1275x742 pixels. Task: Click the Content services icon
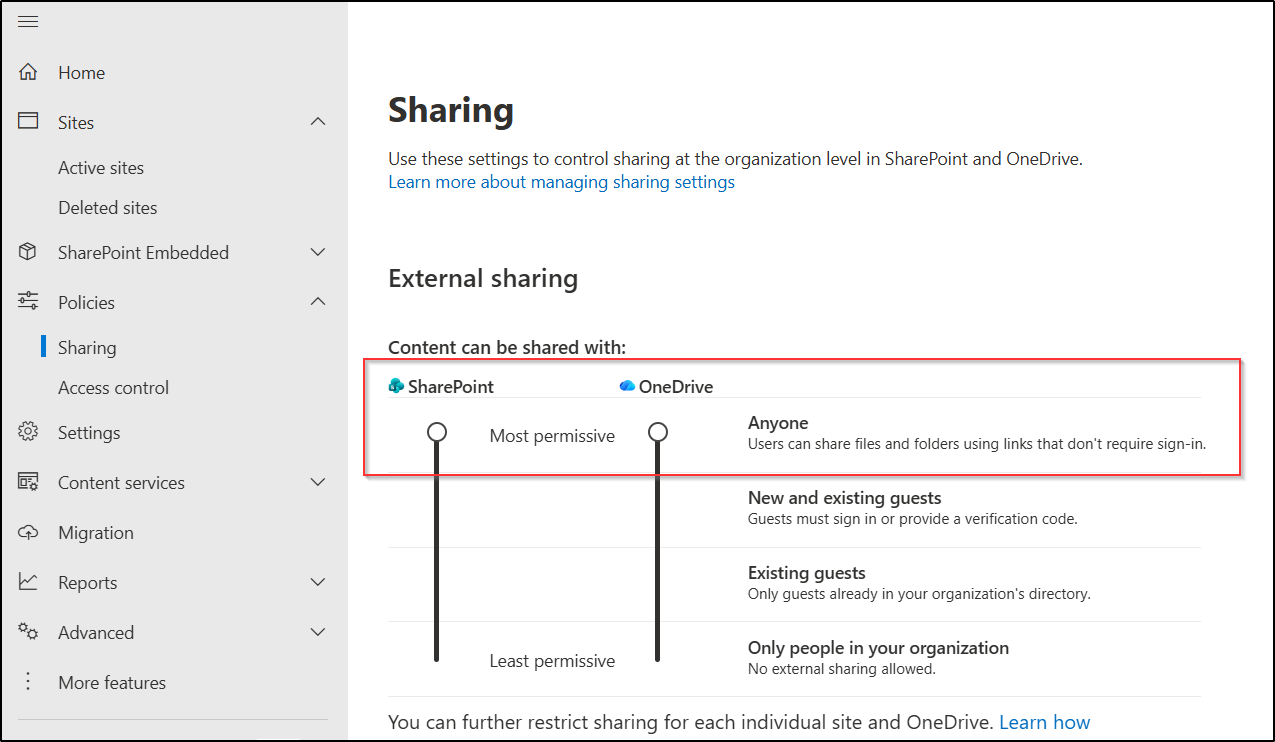pyautogui.click(x=28, y=482)
